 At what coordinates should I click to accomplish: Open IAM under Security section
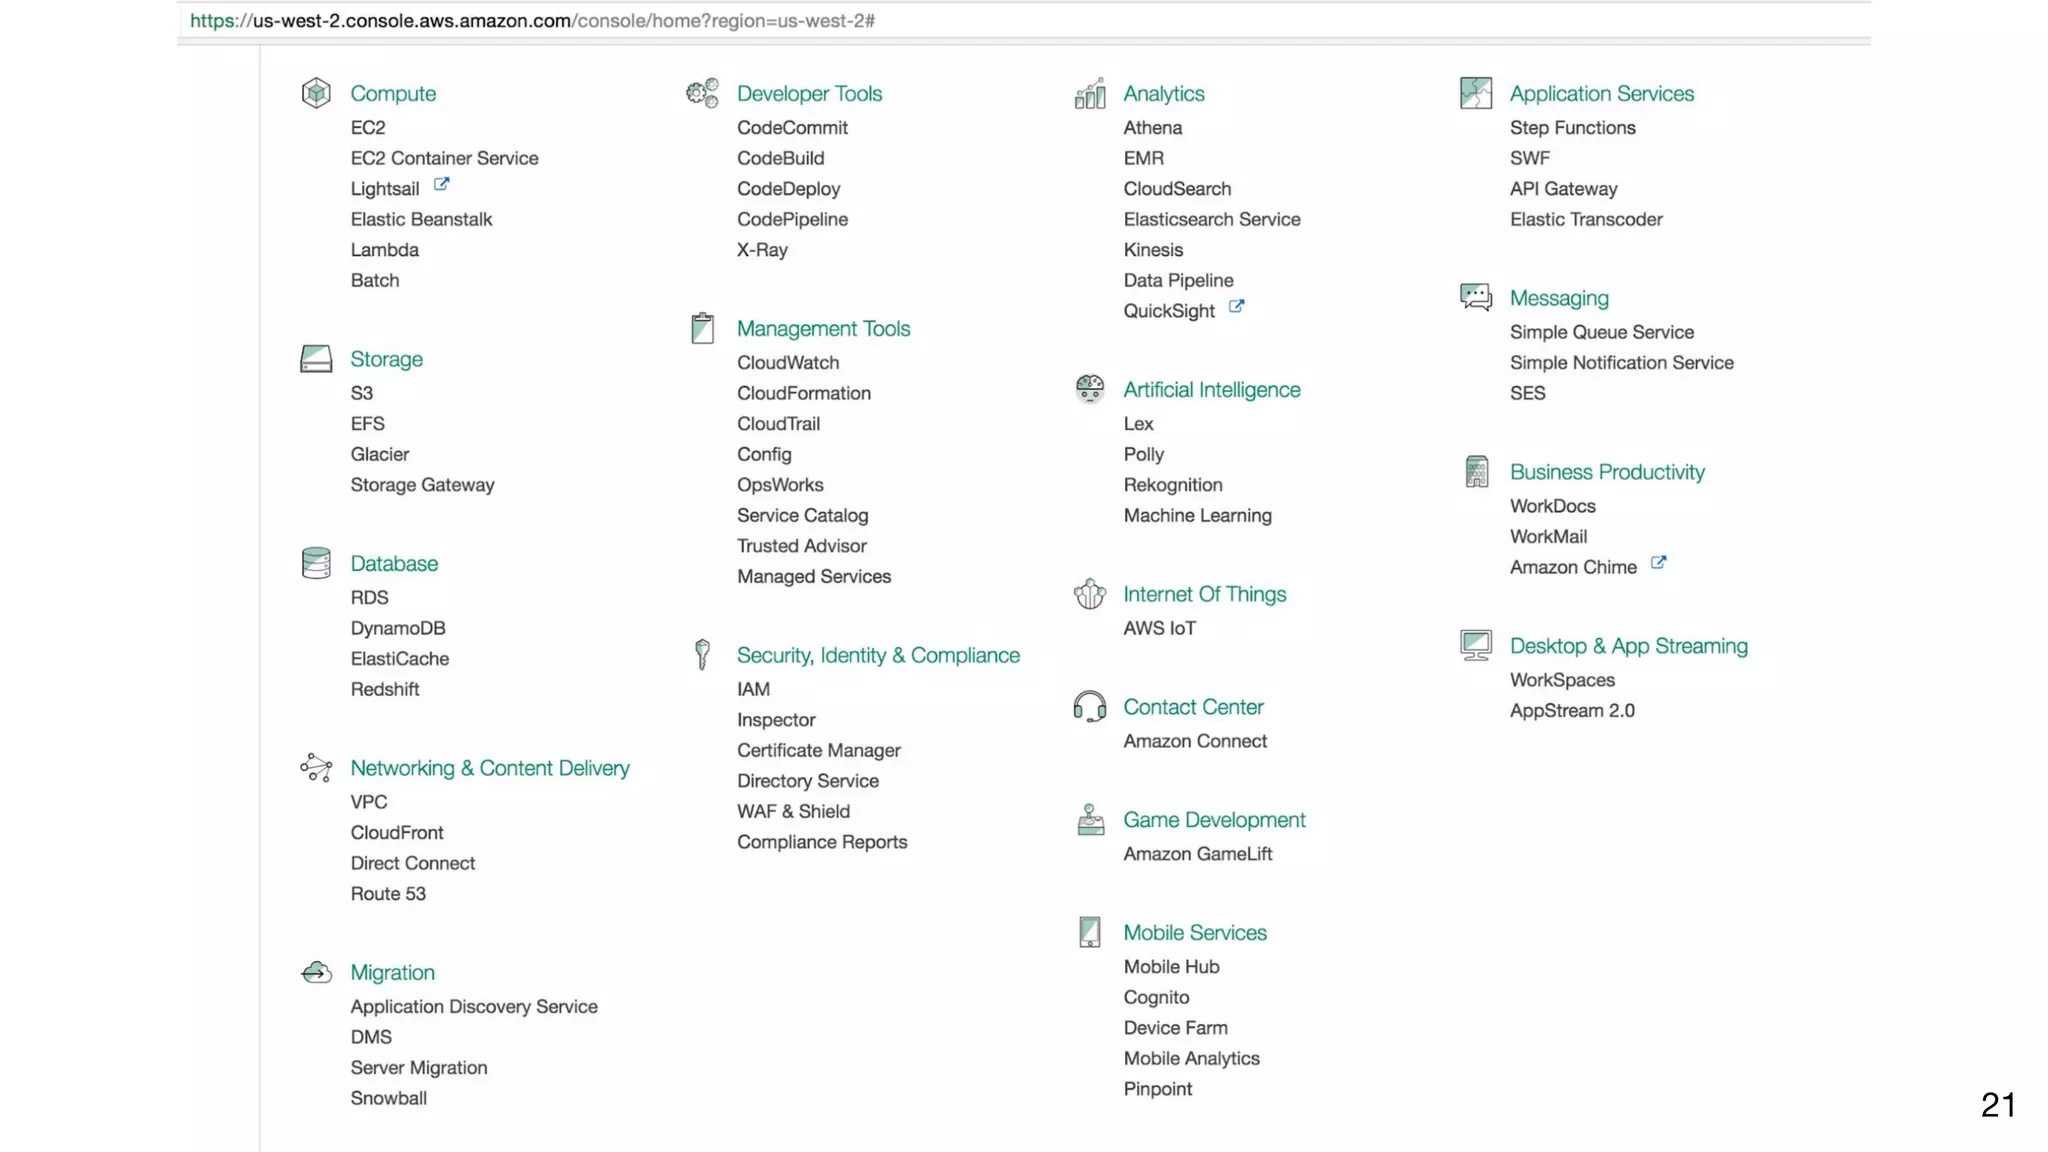click(x=753, y=689)
